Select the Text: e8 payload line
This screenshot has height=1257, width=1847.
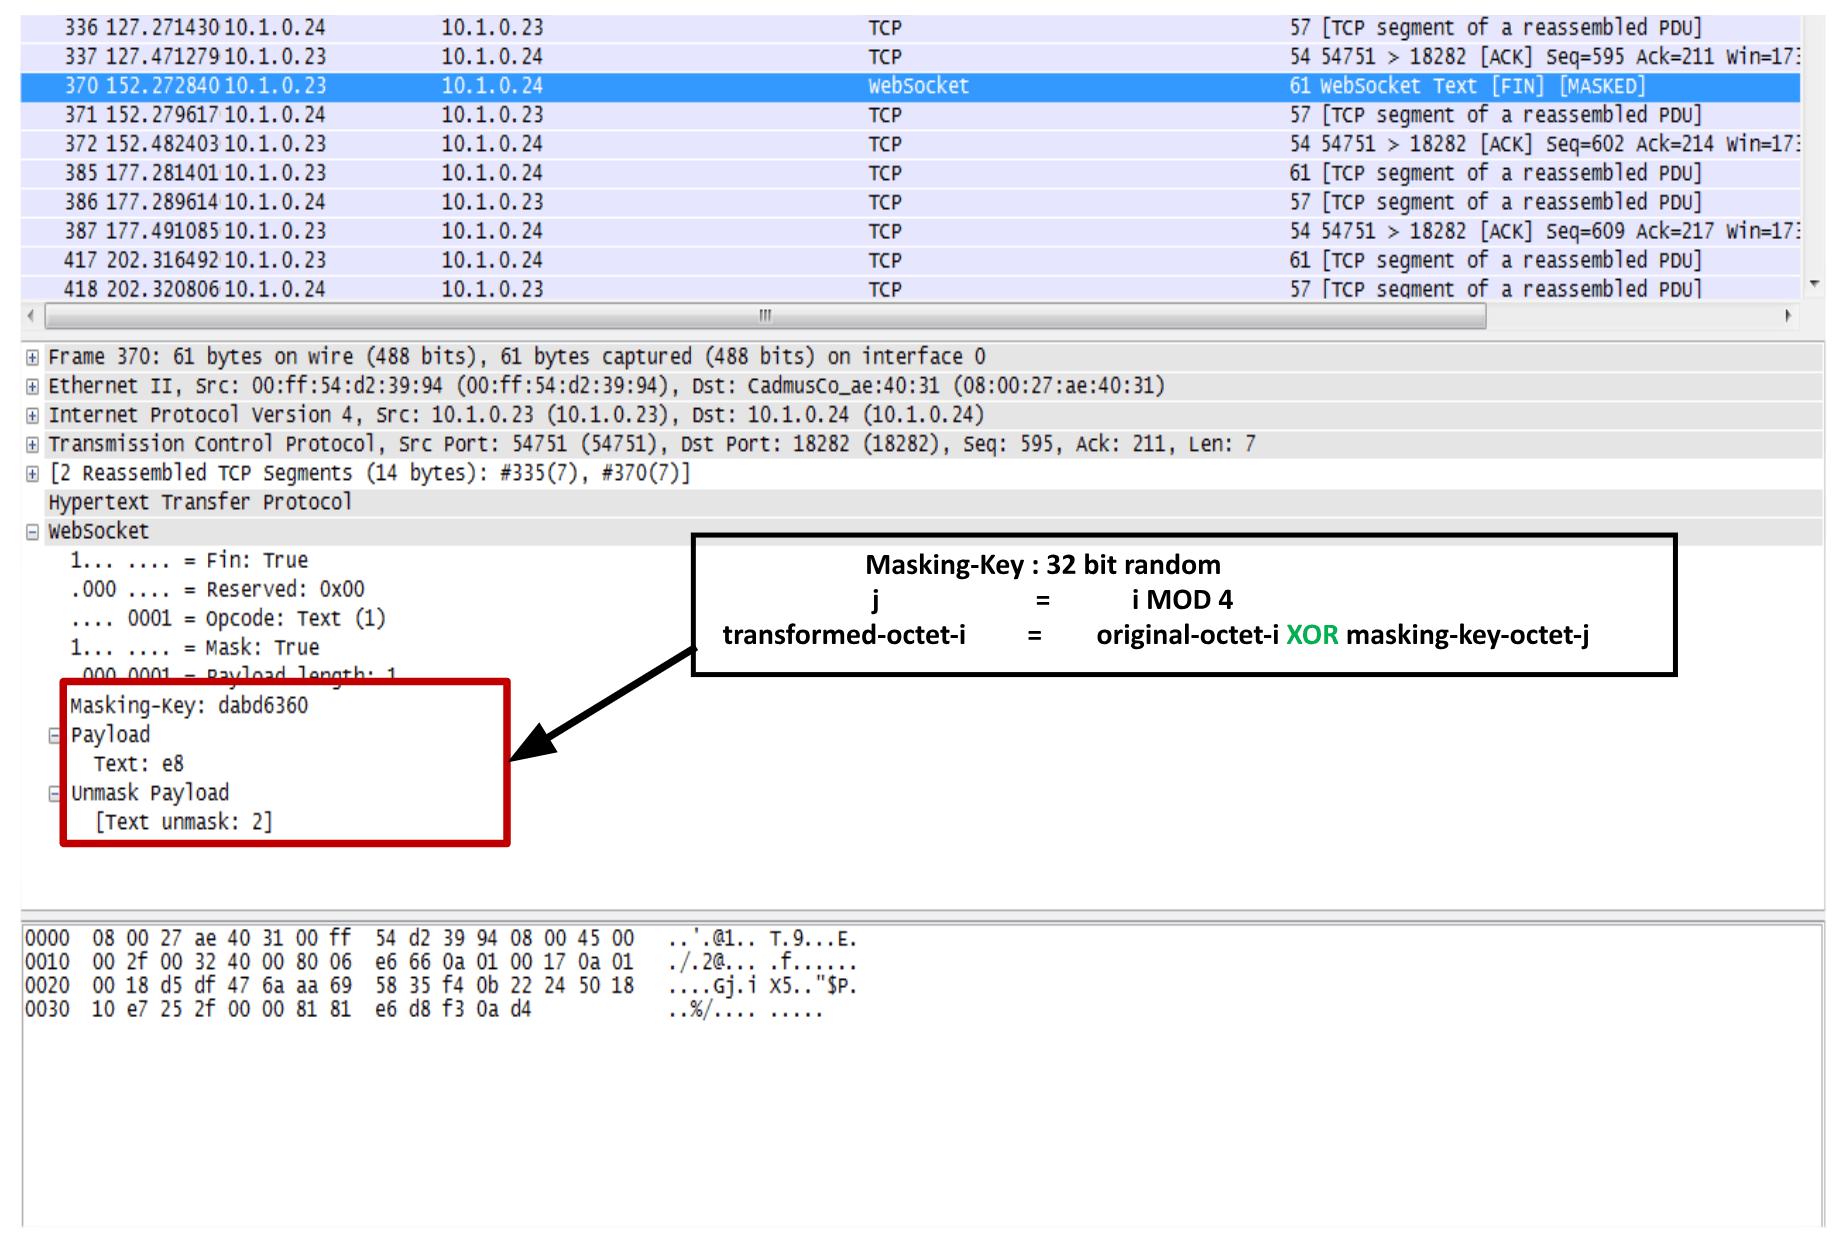(139, 764)
